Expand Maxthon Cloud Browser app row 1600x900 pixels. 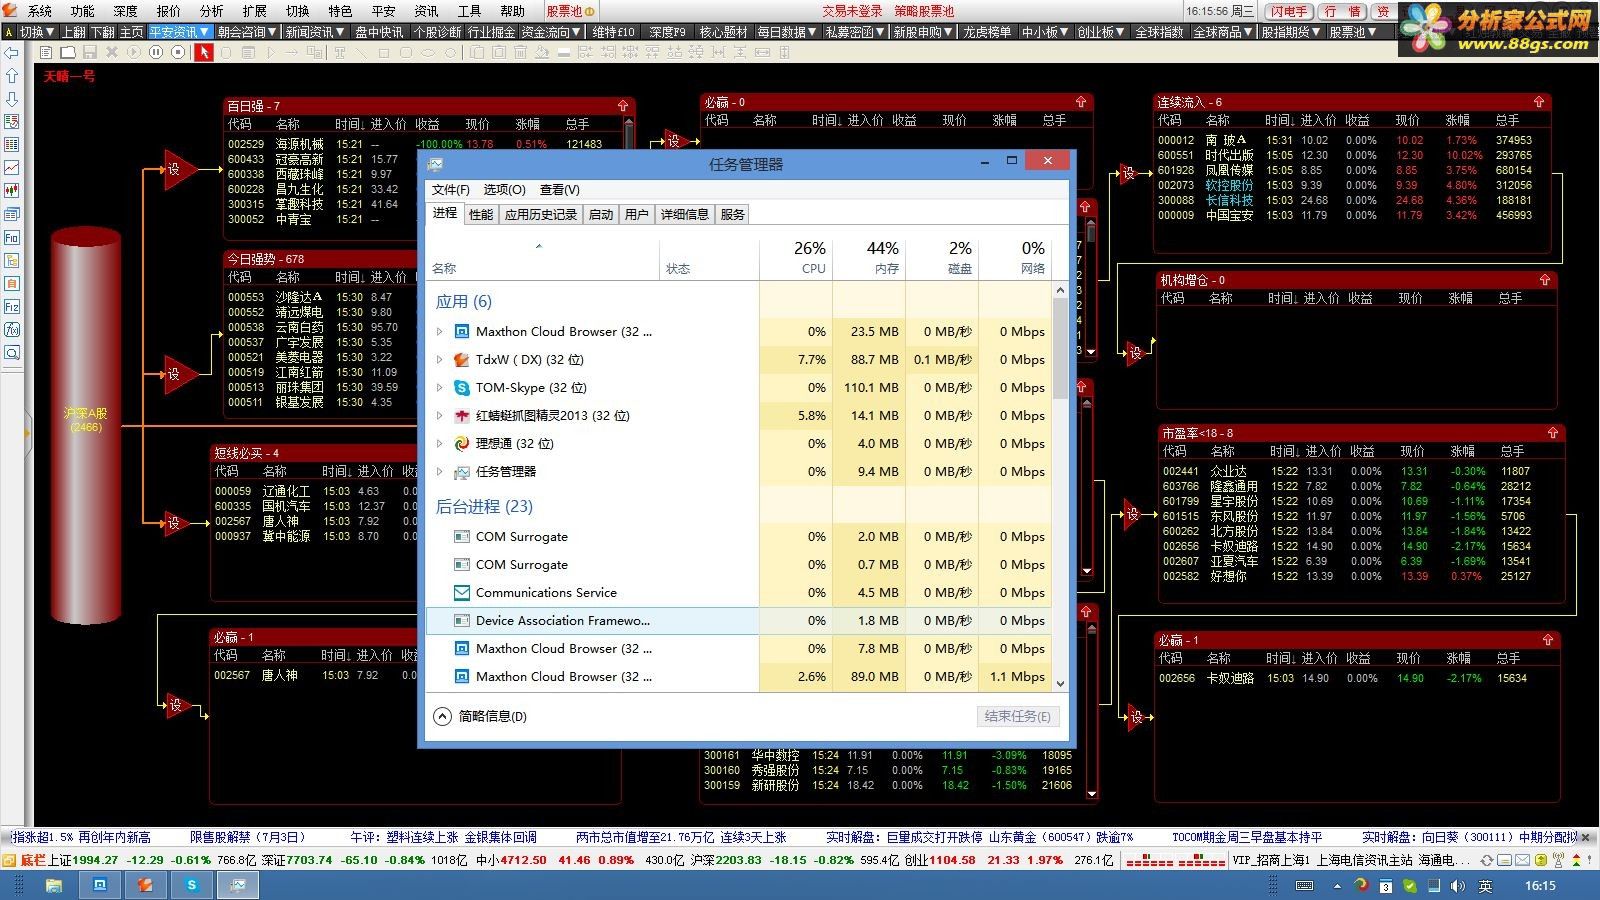pos(439,331)
